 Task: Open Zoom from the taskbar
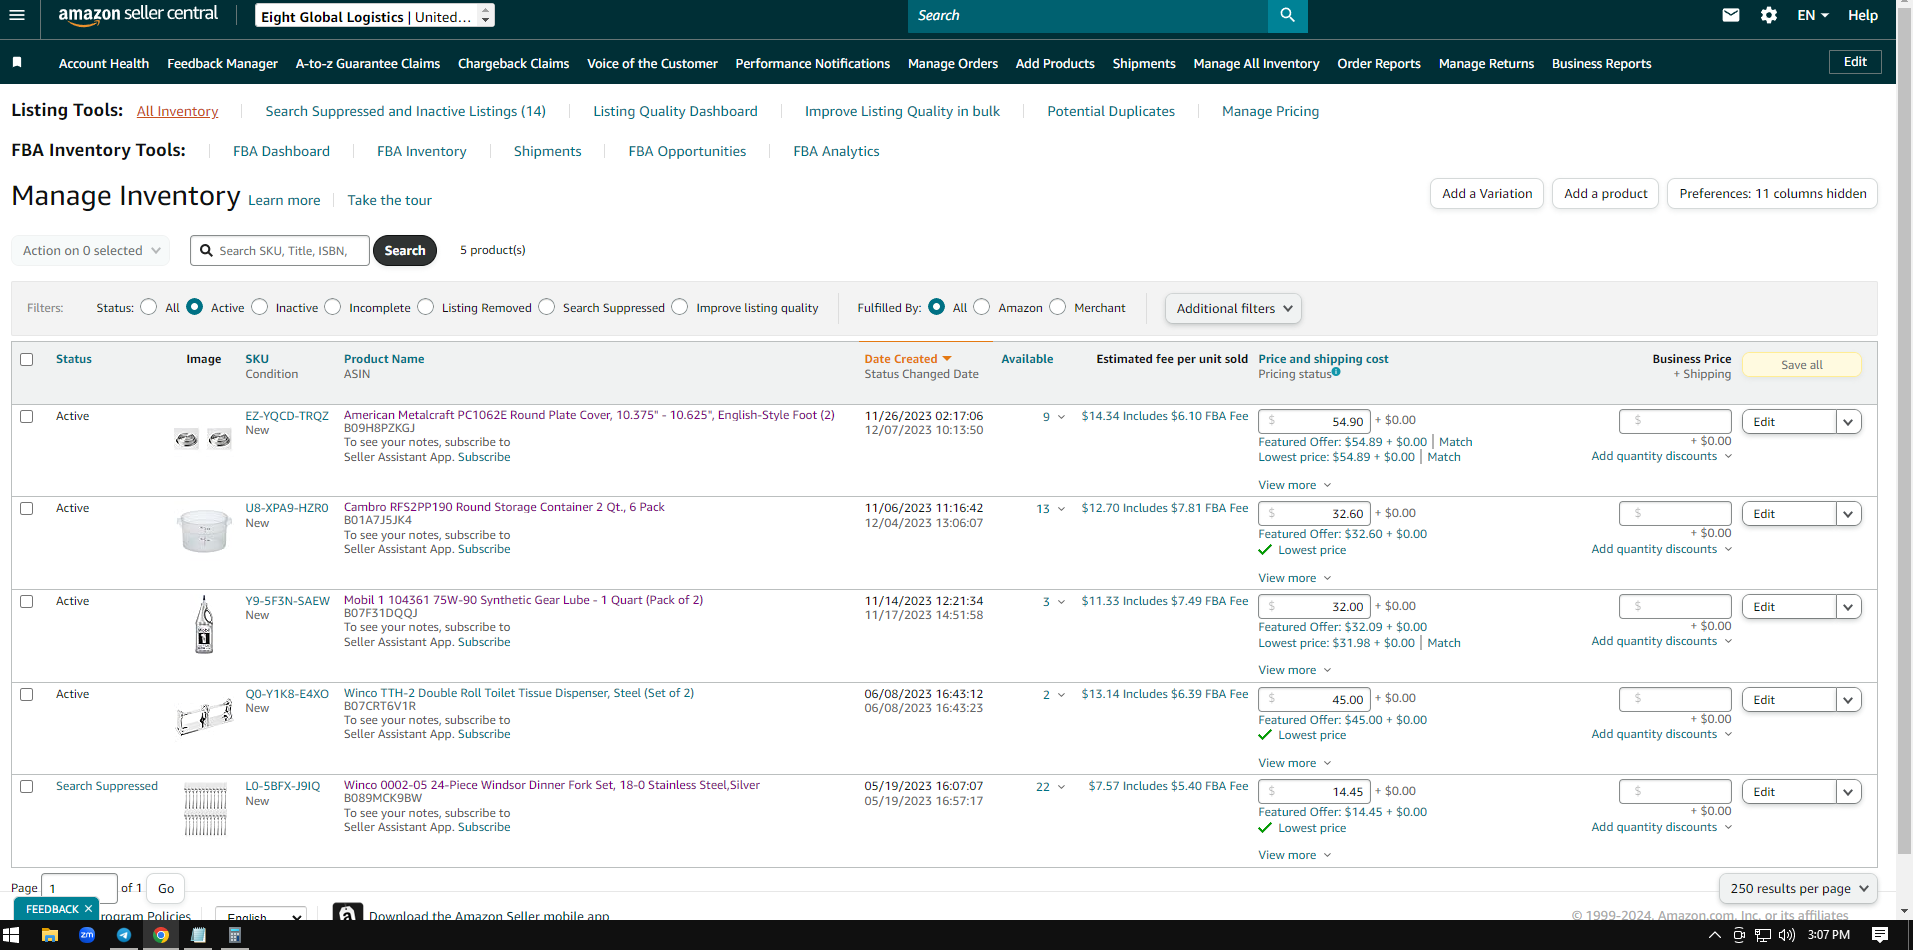[x=87, y=935]
